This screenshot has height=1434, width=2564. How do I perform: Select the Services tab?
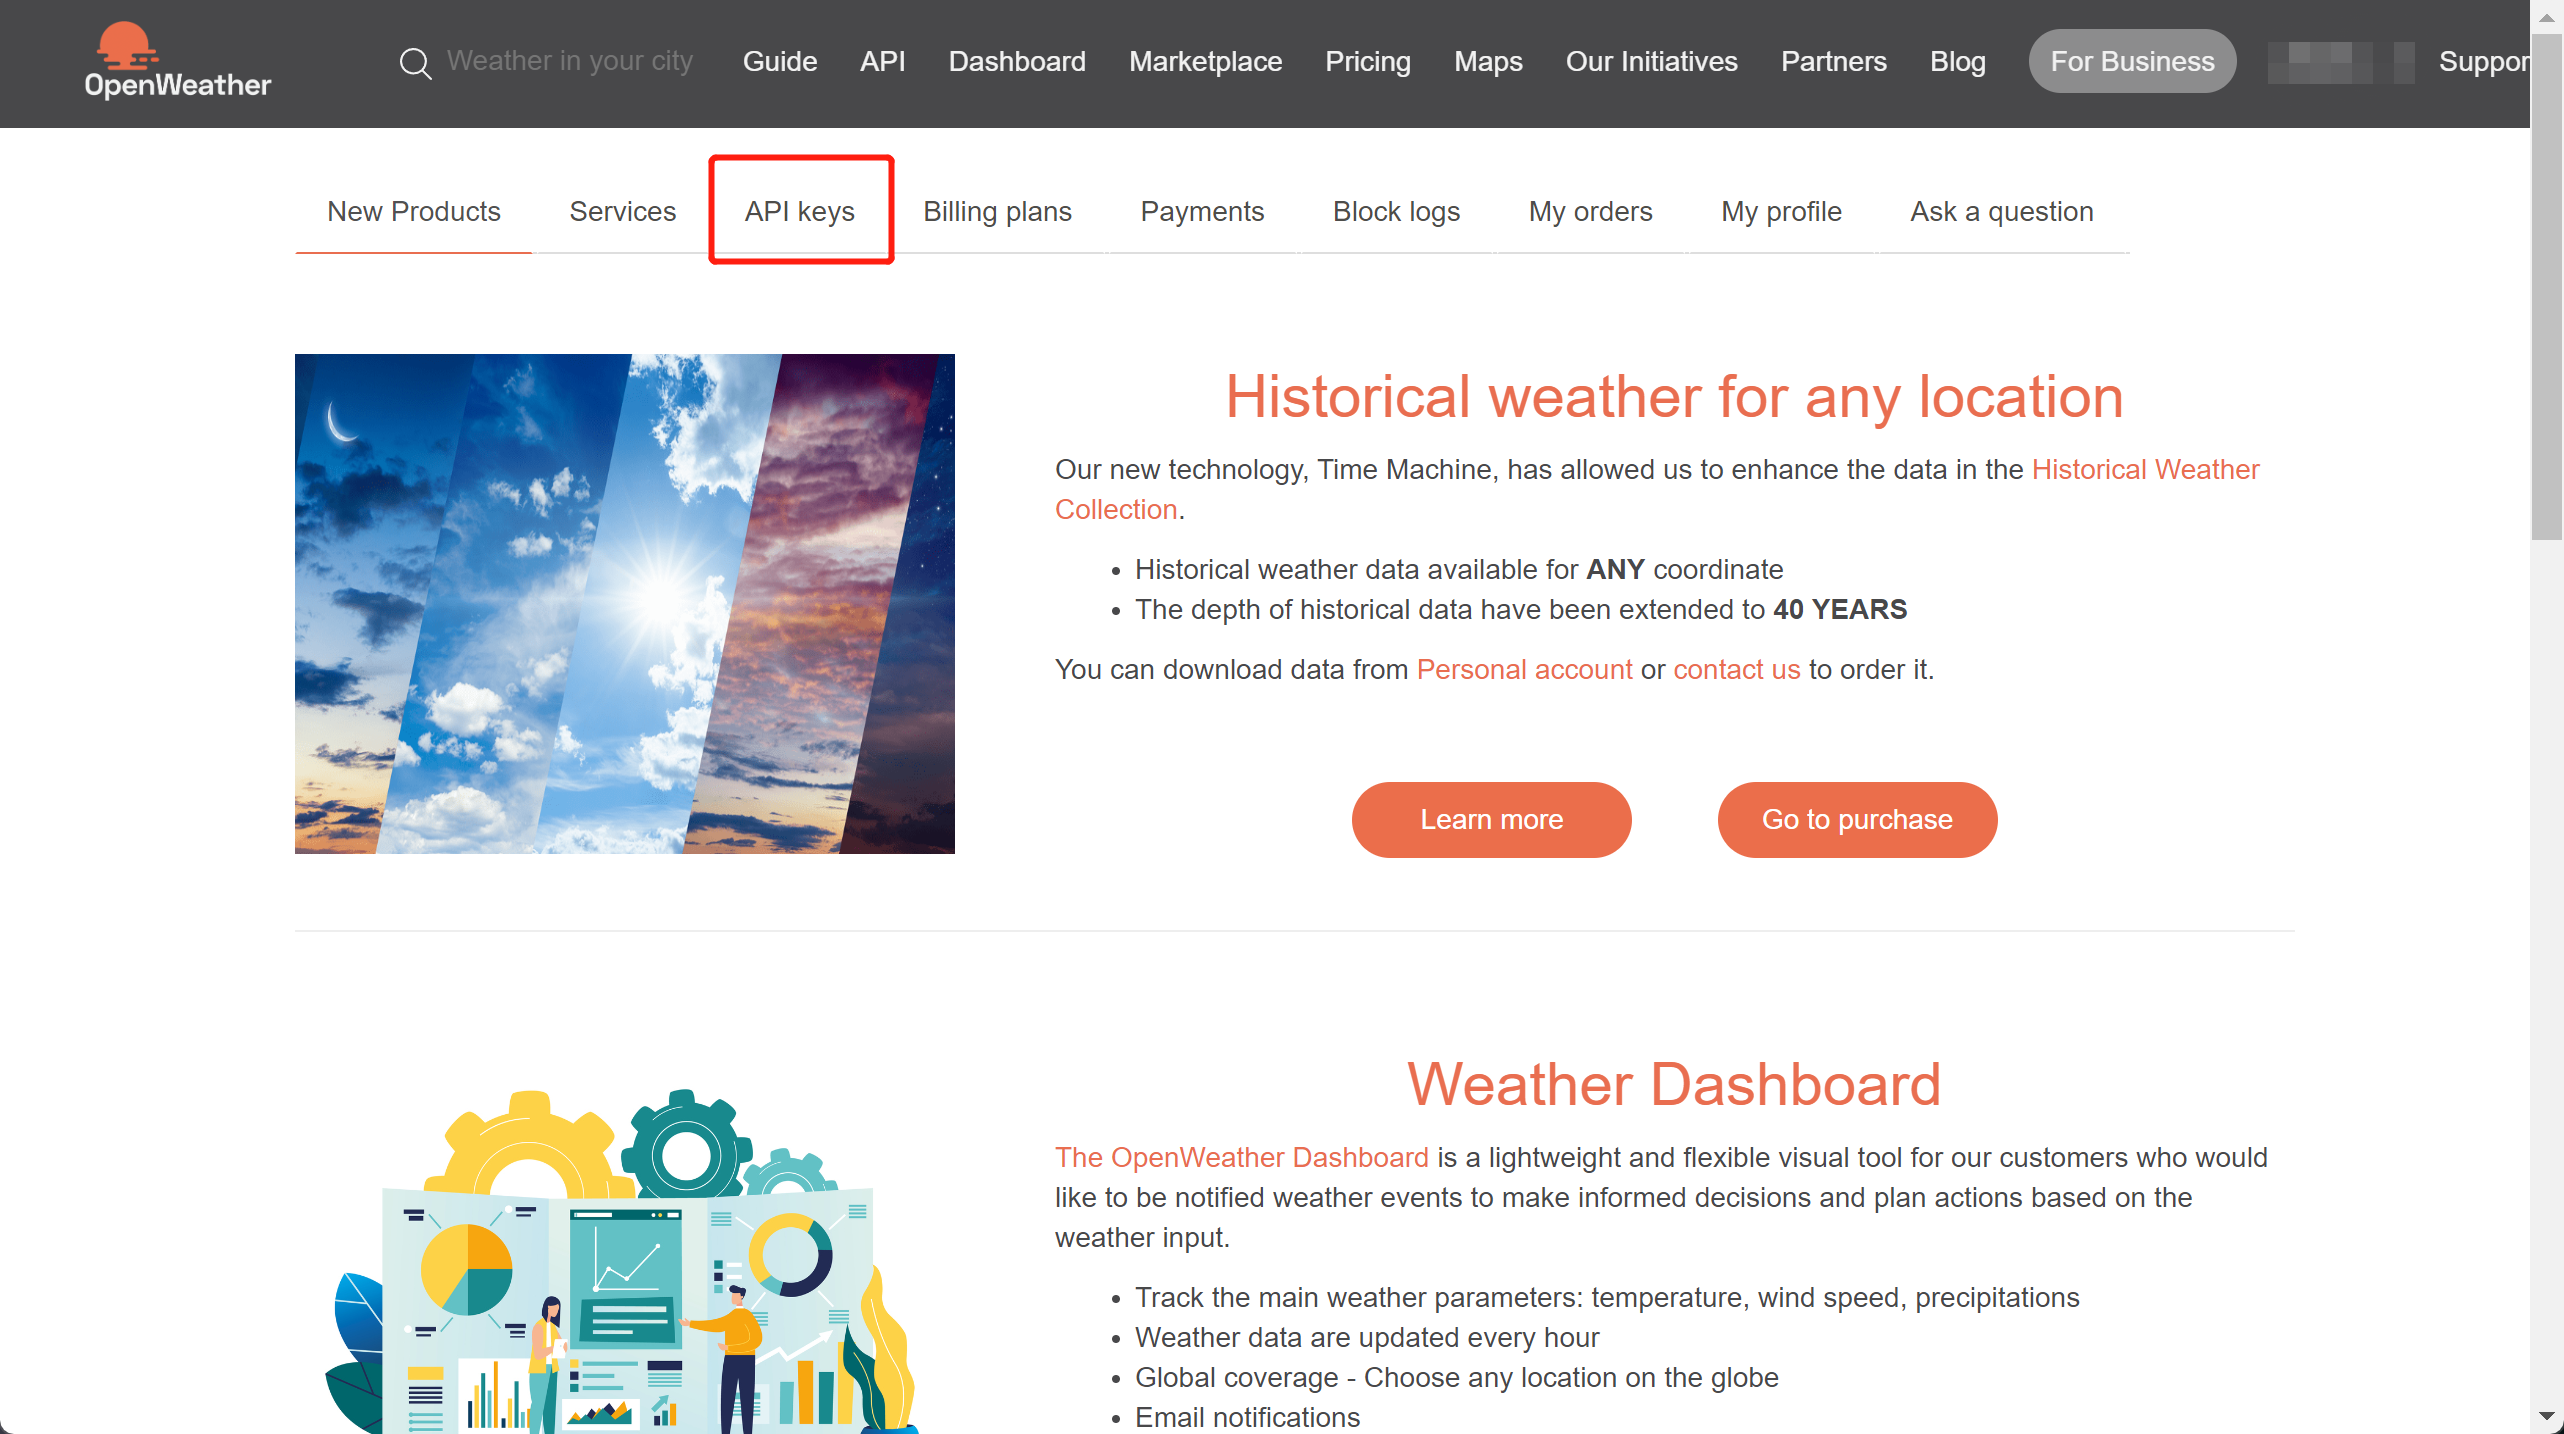tap(622, 211)
